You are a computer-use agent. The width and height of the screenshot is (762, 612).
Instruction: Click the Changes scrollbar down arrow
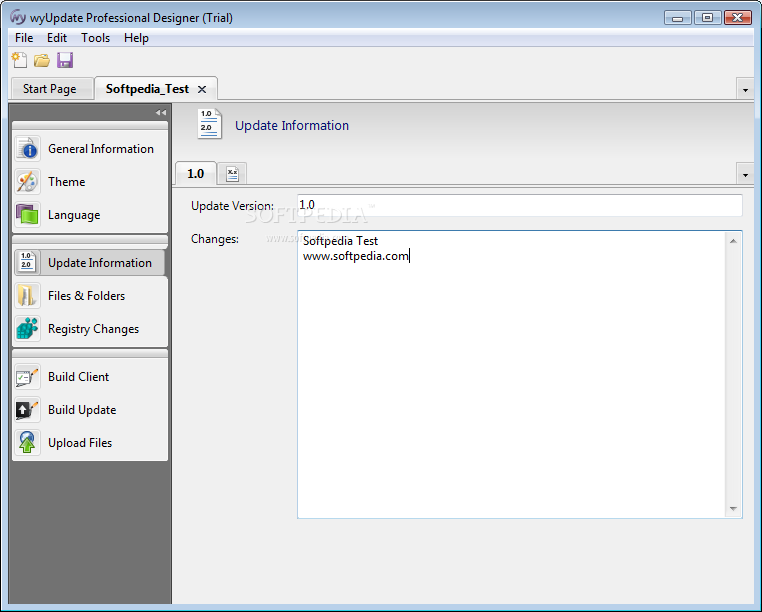click(x=733, y=508)
